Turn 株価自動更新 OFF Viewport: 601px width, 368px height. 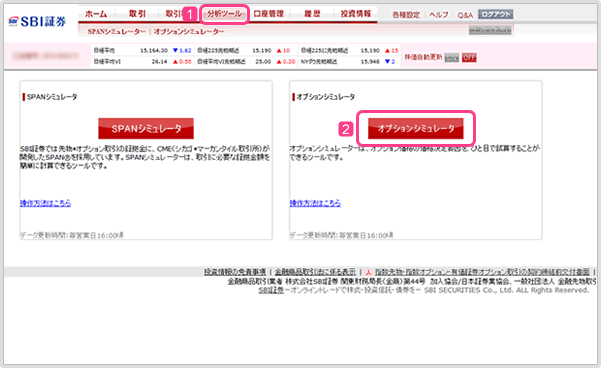click(469, 58)
